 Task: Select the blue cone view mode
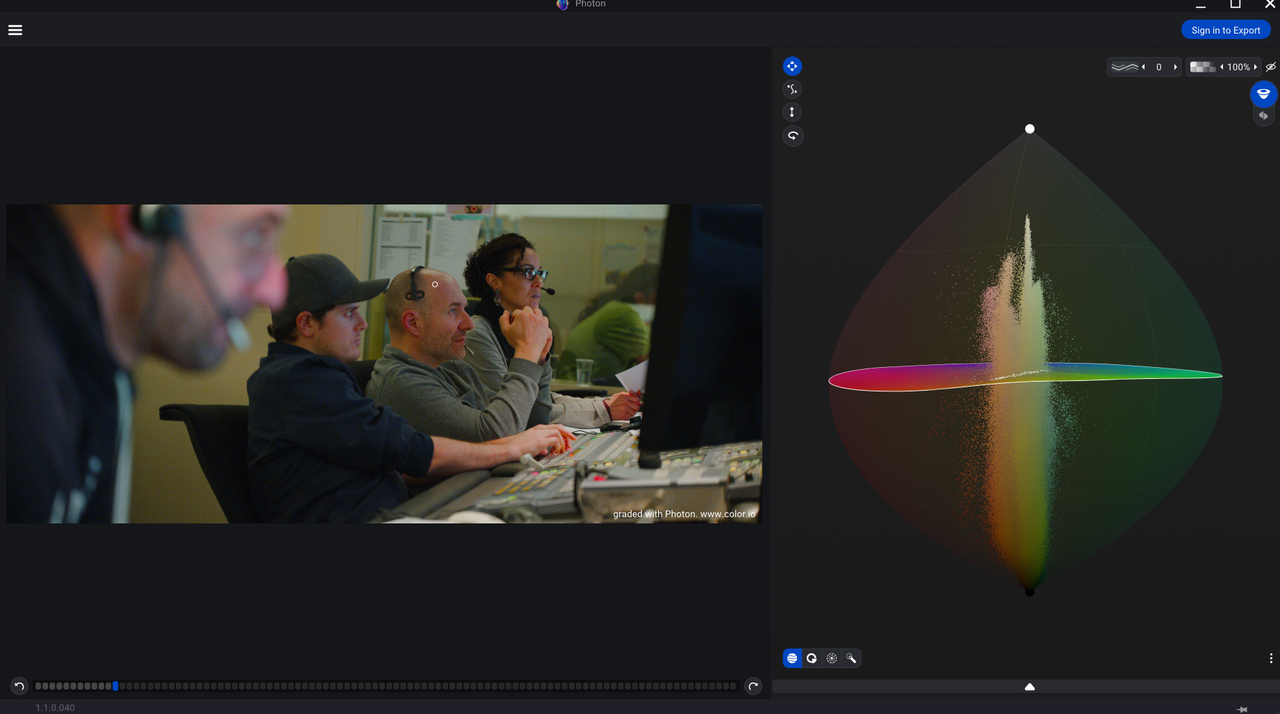click(x=1264, y=94)
